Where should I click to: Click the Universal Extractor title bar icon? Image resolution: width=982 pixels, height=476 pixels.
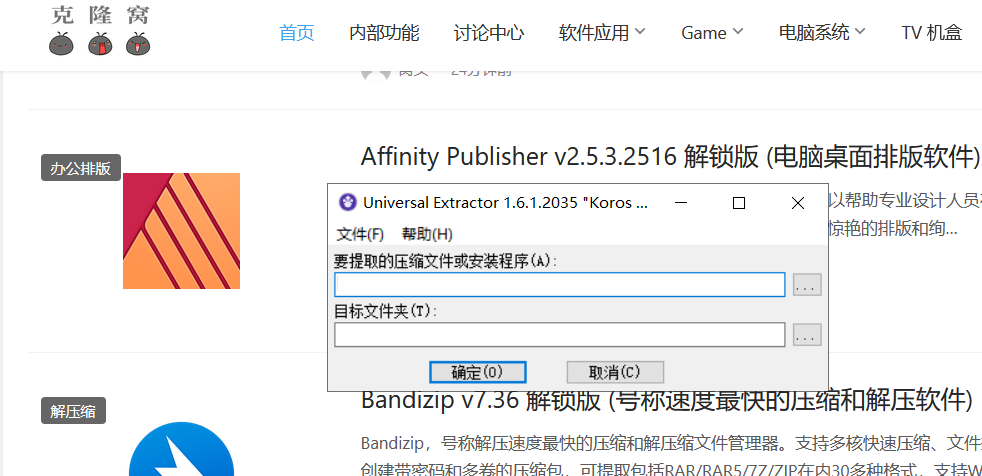pos(348,202)
